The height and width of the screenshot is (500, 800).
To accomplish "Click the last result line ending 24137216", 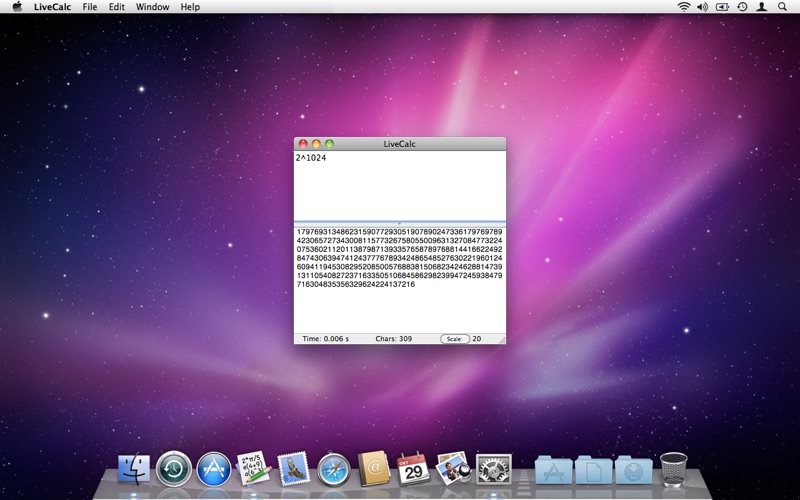I will click(x=356, y=284).
